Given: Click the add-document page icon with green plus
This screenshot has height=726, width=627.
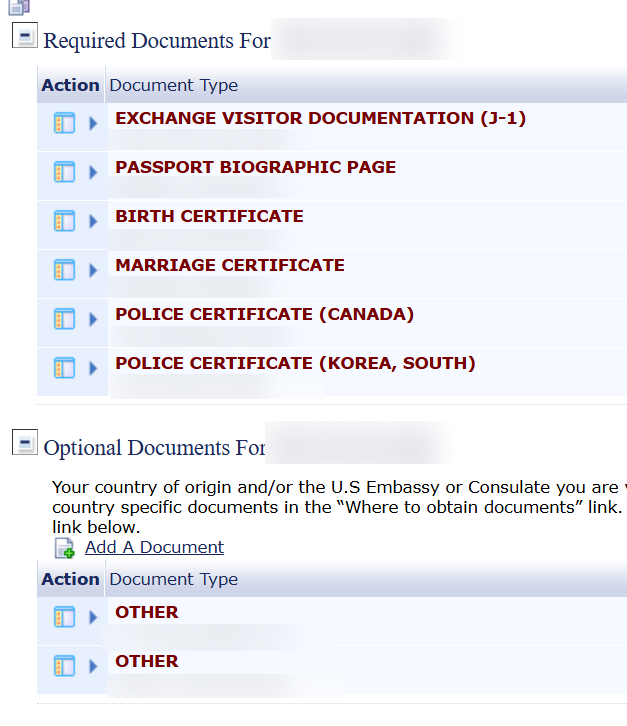Looking at the screenshot, I should point(64,548).
